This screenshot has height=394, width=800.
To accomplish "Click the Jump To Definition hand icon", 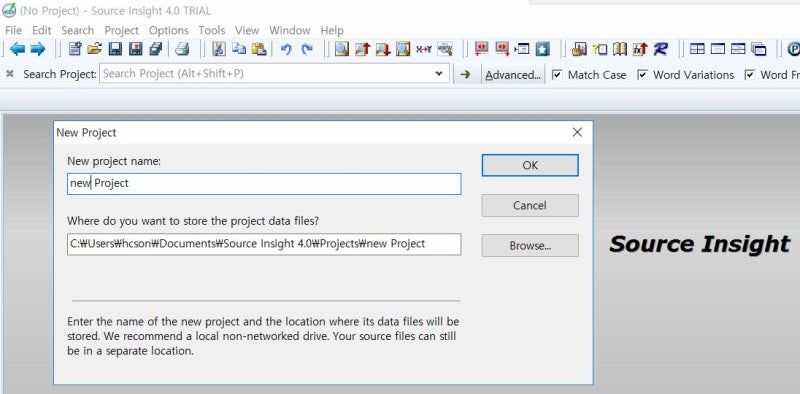I will tap(579, 49).
